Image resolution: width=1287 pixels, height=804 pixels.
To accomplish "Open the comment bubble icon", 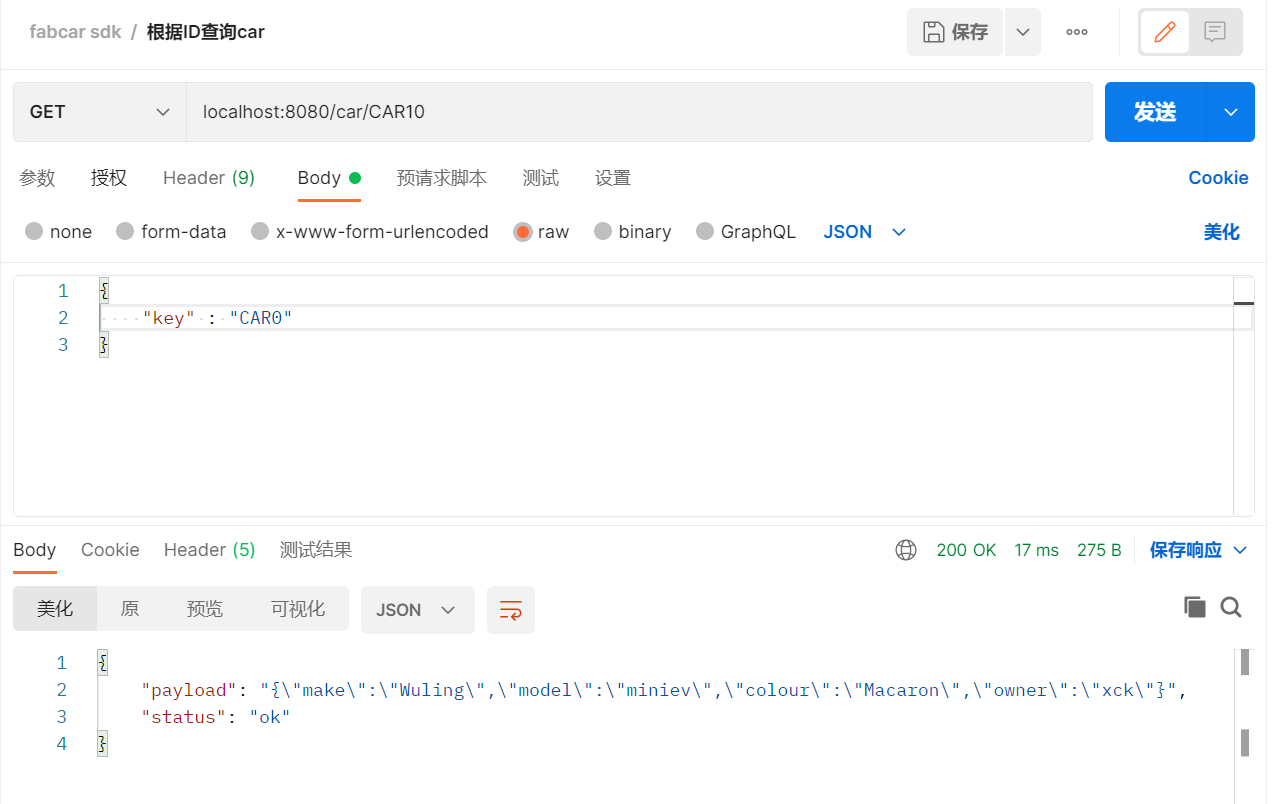I will [1214, 32].
